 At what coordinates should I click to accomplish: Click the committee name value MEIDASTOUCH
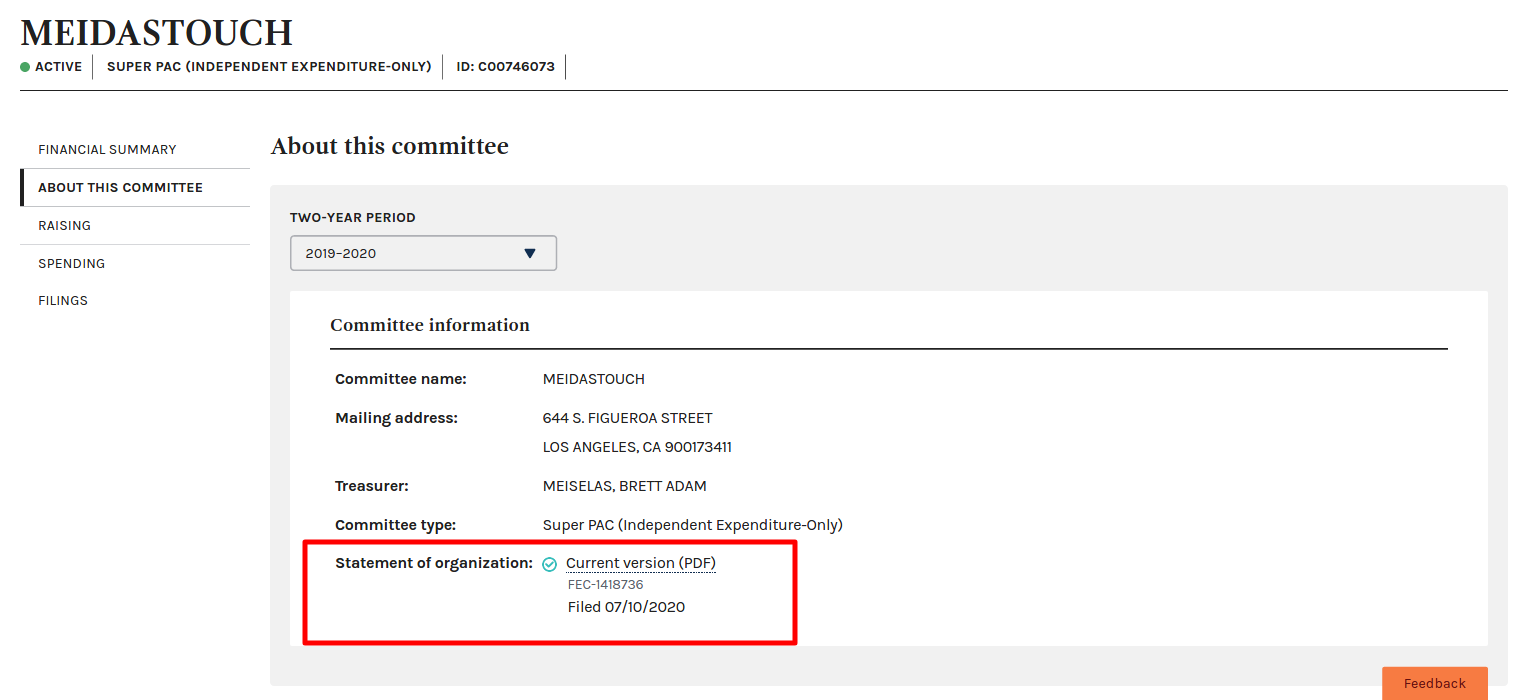coord(594,379)
